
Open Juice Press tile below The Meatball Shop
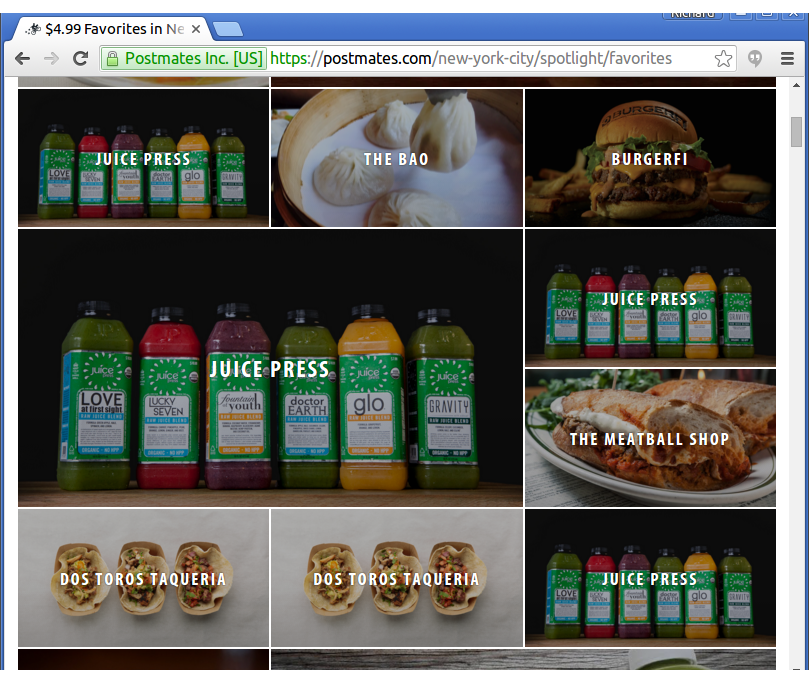tap(650, 578)
